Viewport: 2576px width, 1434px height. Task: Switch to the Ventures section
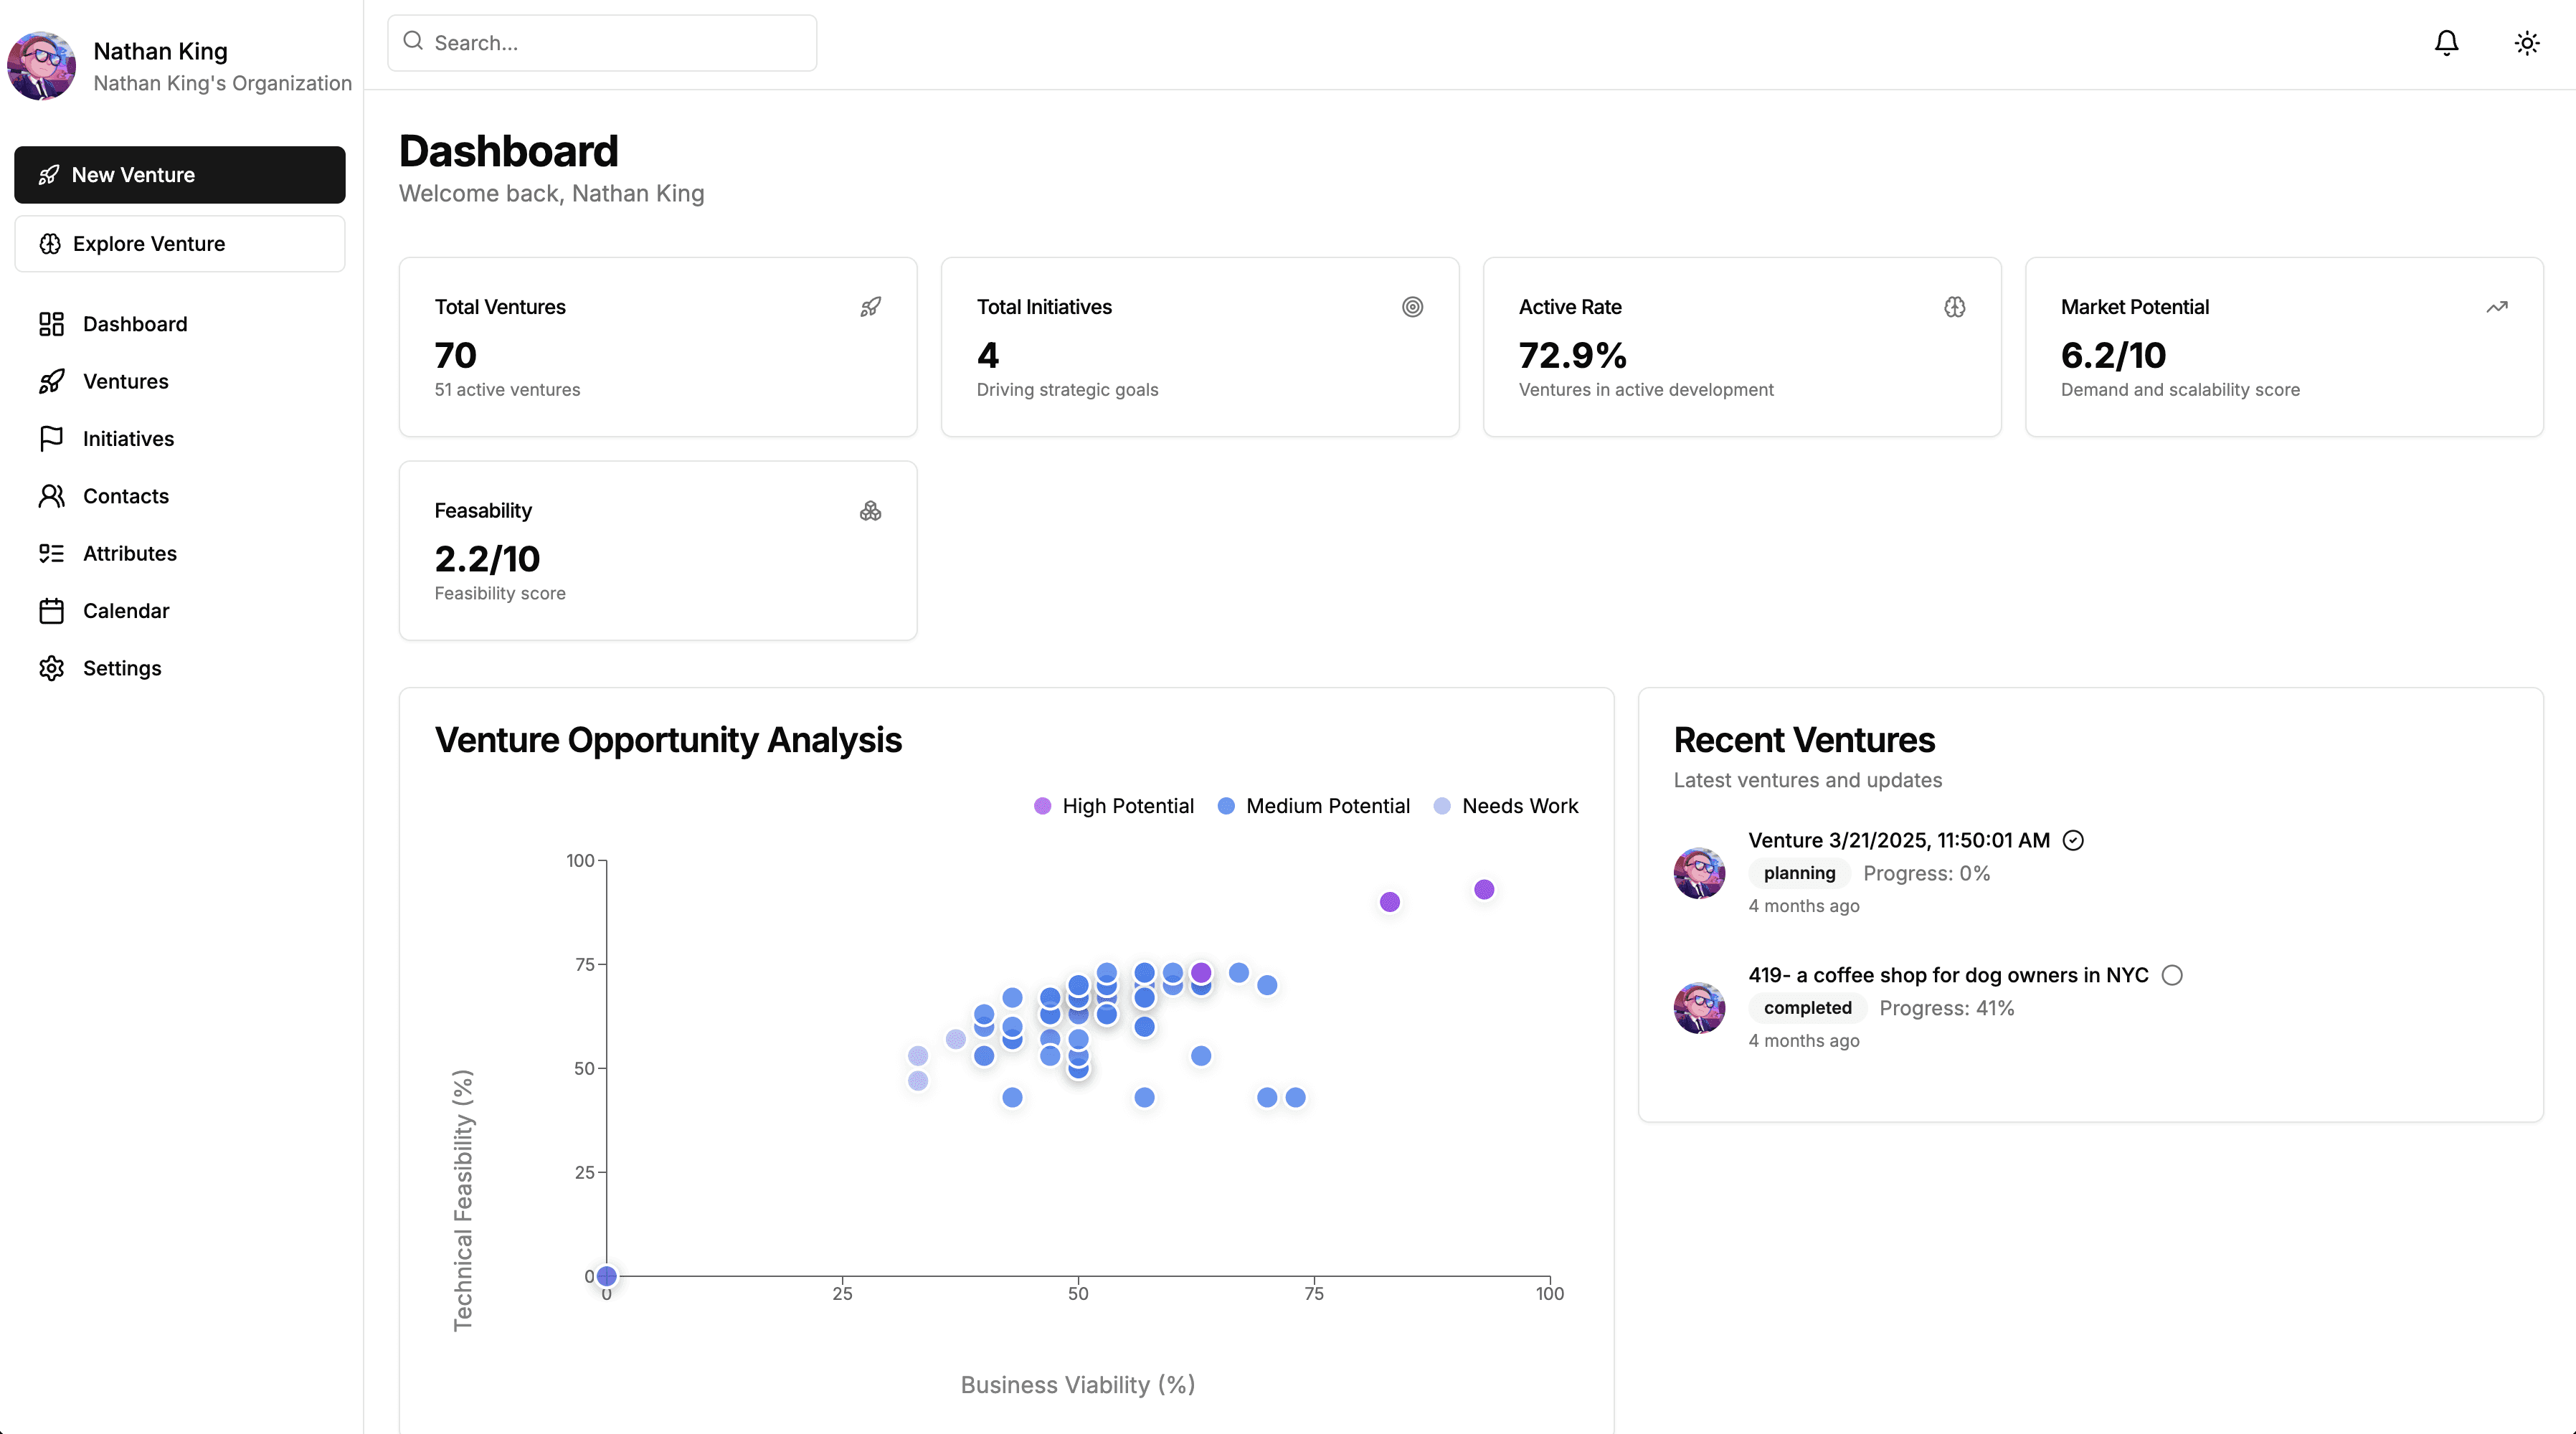pos(126,381)
